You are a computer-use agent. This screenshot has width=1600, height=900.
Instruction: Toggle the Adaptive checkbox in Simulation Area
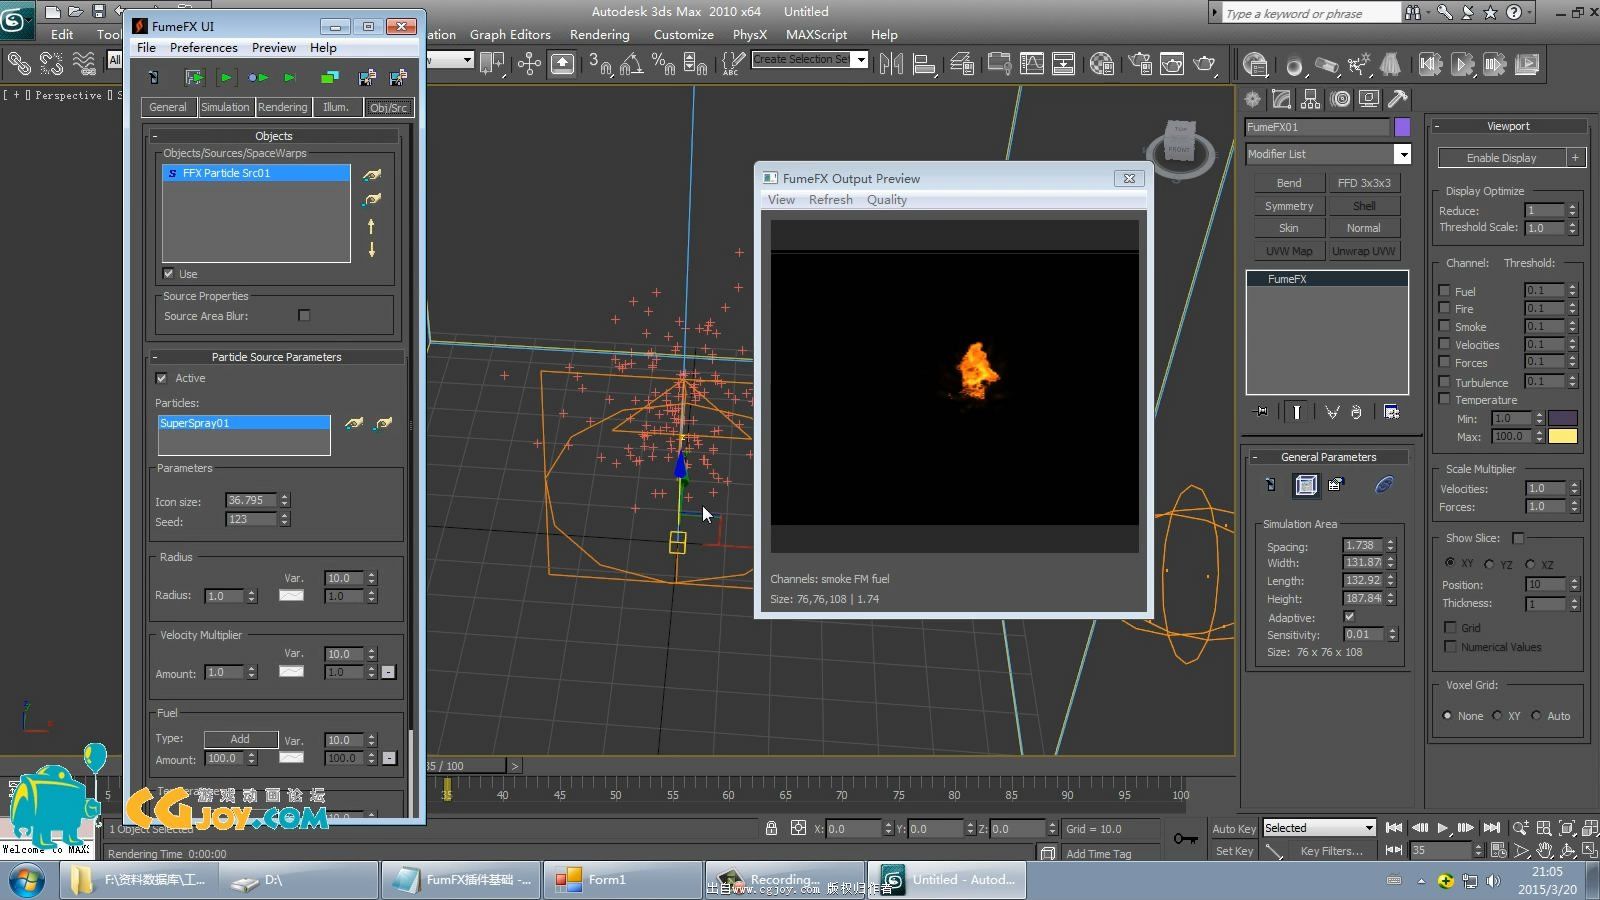tap(1349, 617)
